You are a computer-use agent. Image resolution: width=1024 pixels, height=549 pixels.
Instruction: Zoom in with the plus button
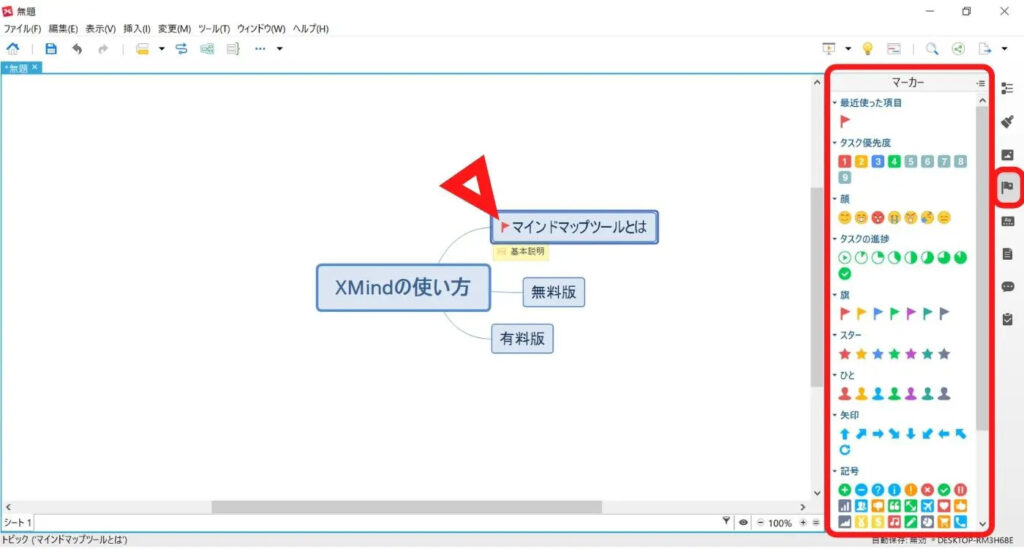coord(803,522)
